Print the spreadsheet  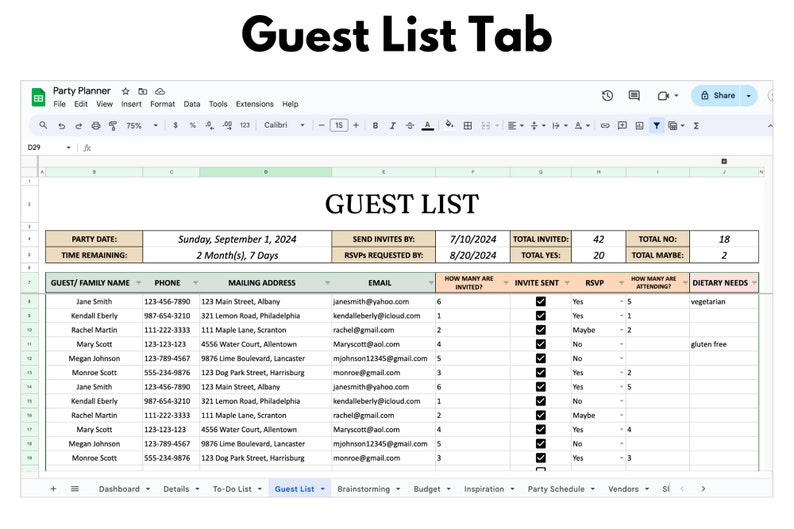[x=96, y=126]
